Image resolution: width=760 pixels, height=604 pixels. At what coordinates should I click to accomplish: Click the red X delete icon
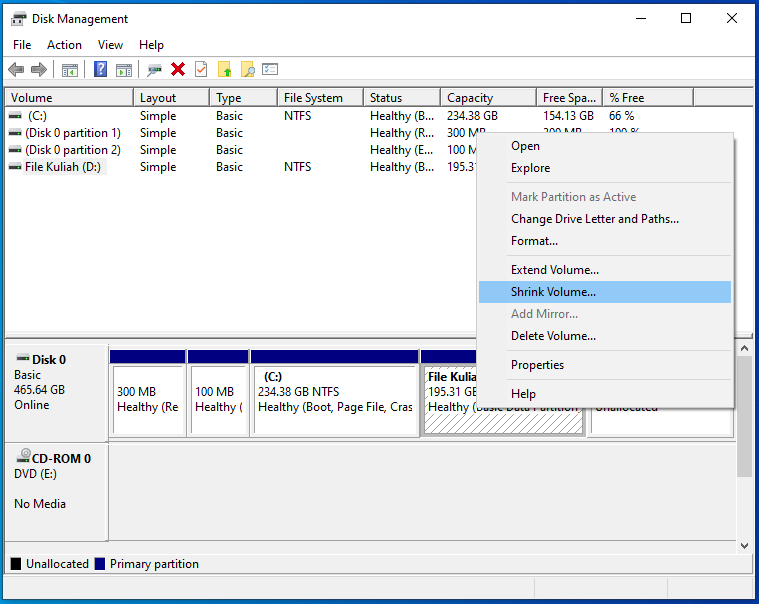pyautogui.click(x=178, y=69)
